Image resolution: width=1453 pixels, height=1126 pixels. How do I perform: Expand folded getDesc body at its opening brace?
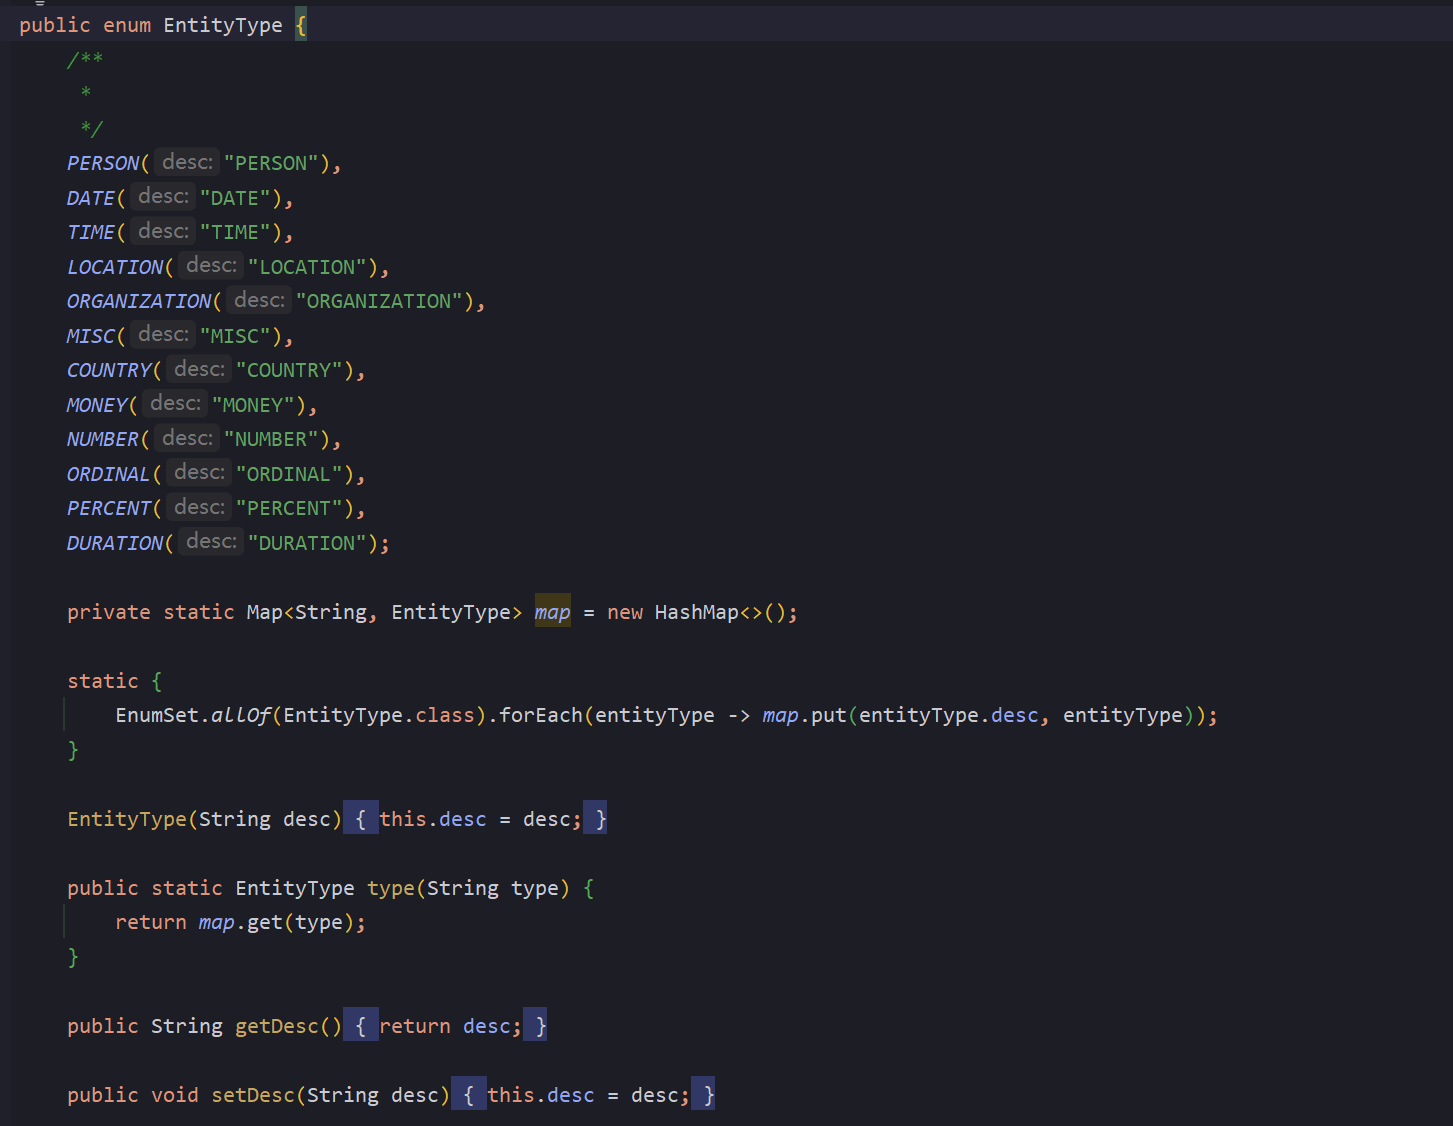[x=361, y=1026]
